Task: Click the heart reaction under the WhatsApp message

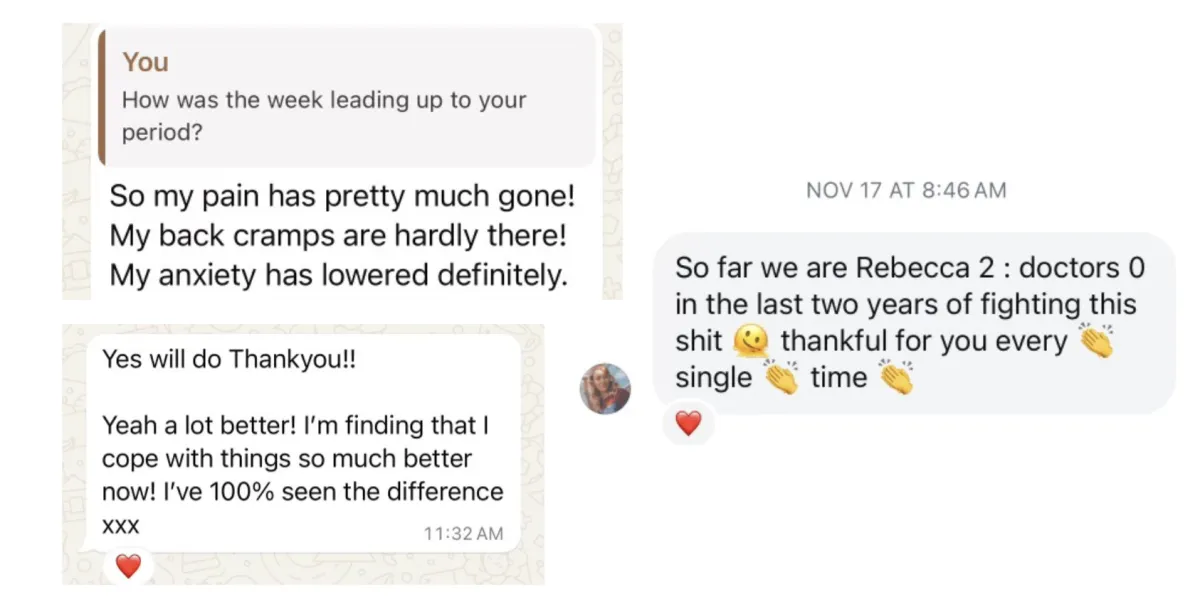Action: click(x=129, y=566)
